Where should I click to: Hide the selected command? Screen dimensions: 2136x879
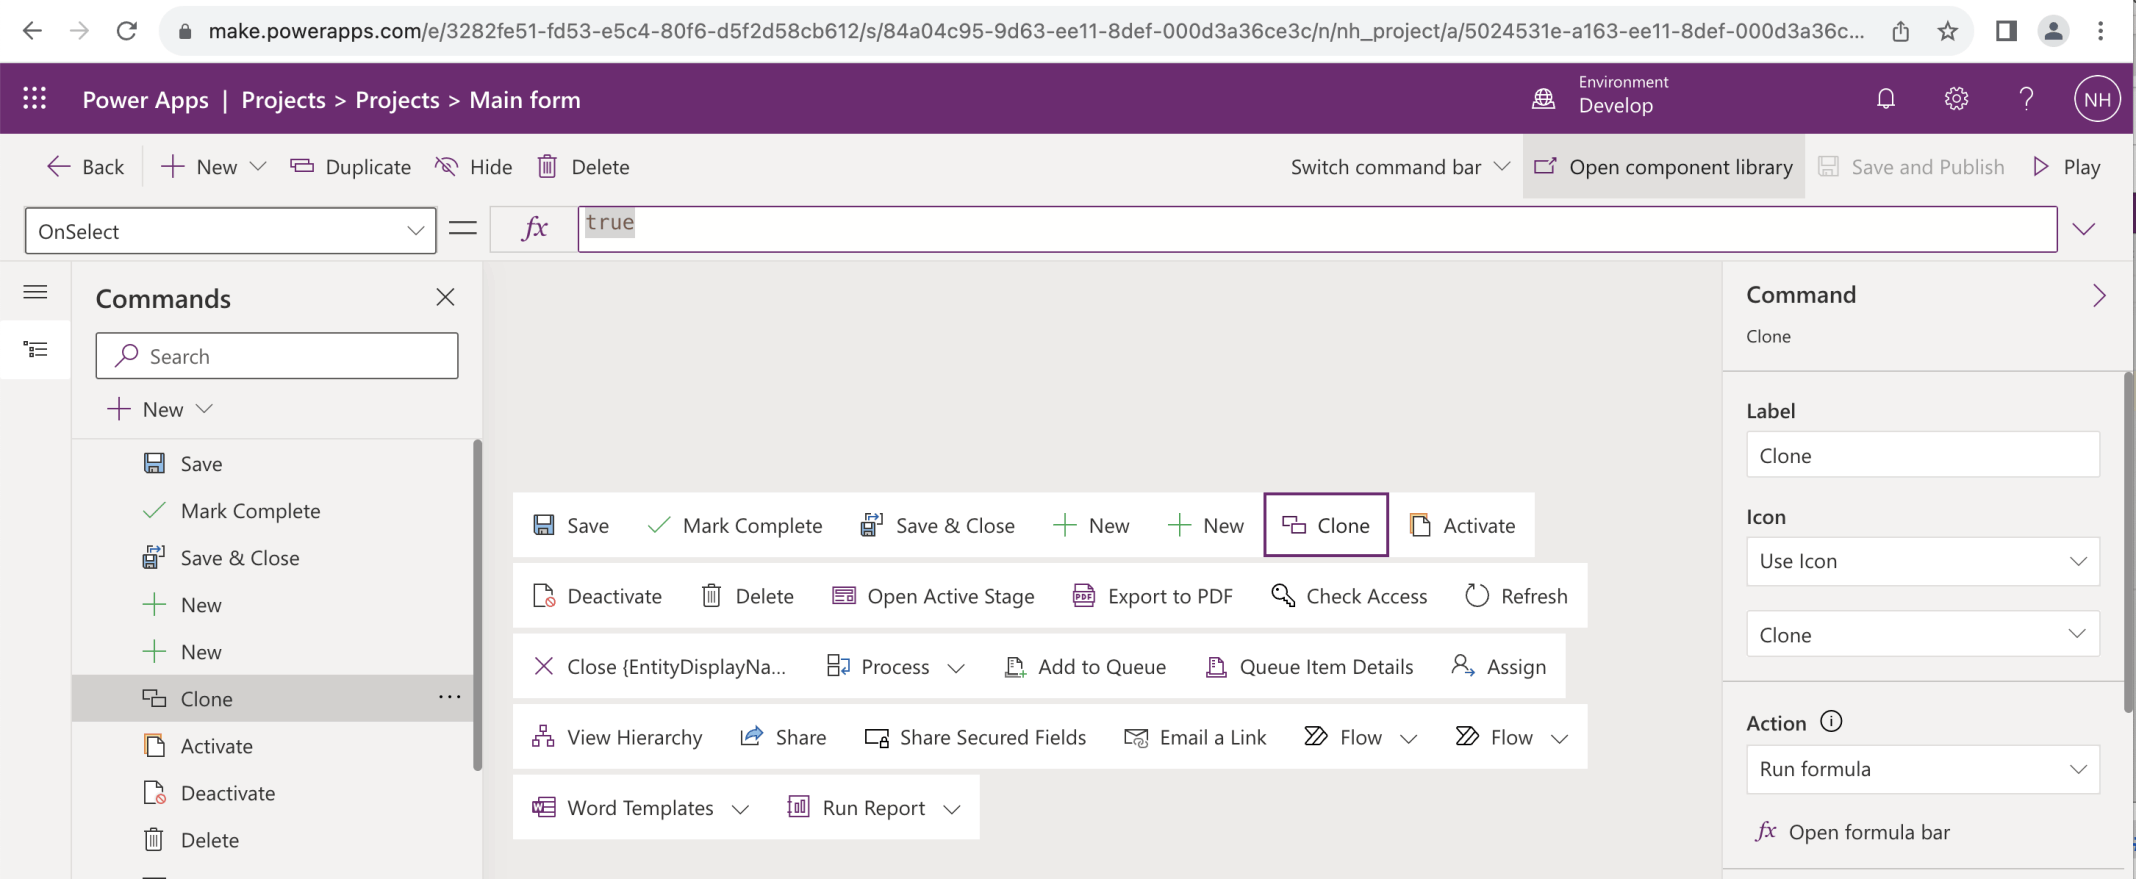pyautogui.click(x=473, y=167)
